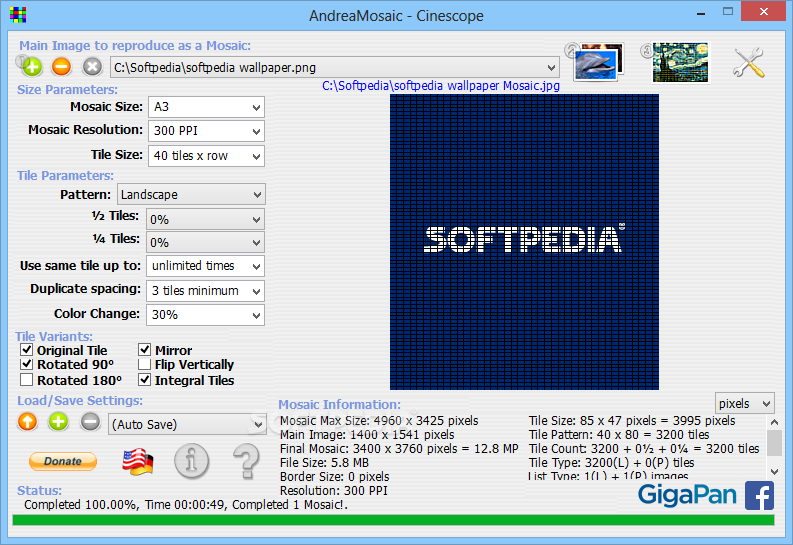The width and height of the screenshot is (793, 545).
Task: Open the dolphin tile images collection icon
Action: pyautogui.click(x=599, y=62)
